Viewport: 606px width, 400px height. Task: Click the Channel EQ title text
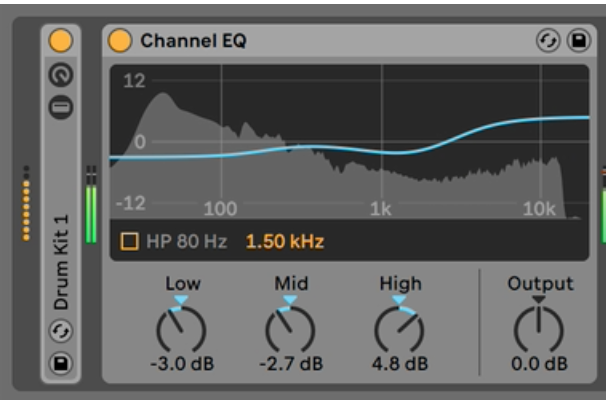193,41
